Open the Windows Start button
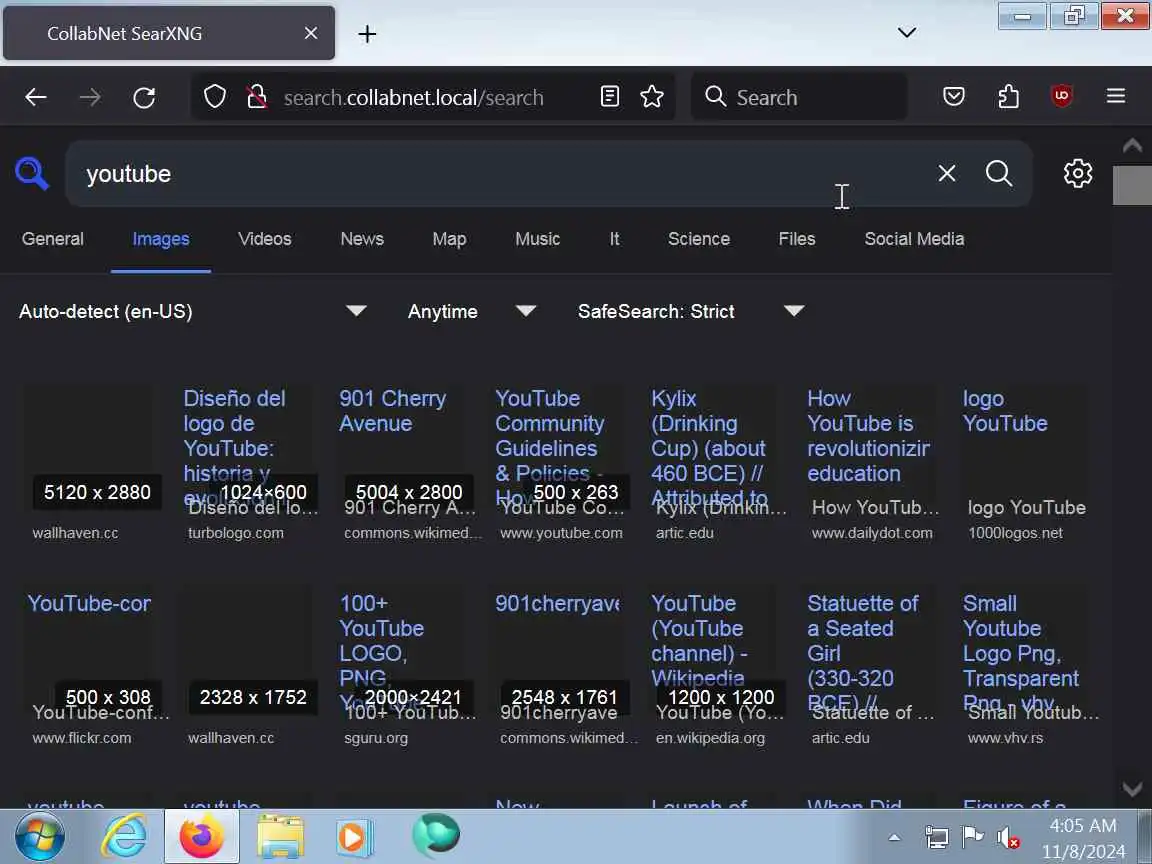The image size is (1152, 864). [39, 836]
